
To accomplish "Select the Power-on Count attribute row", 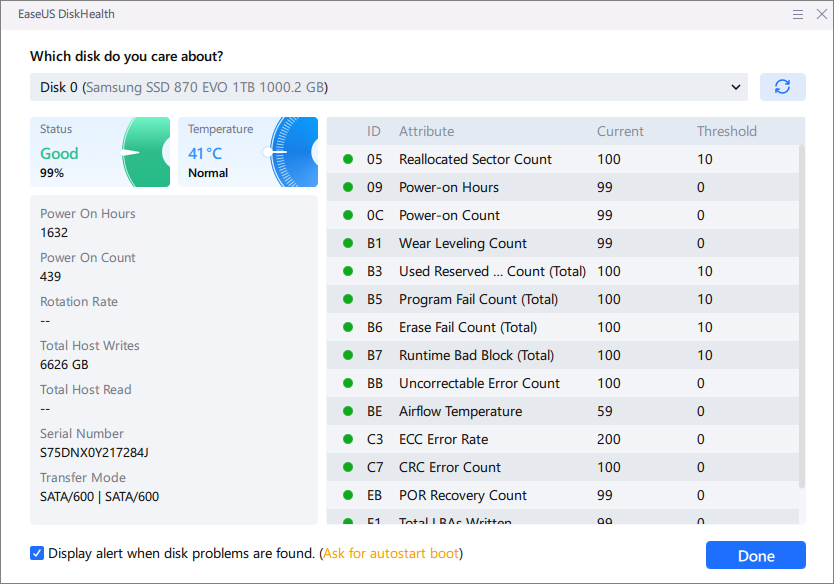I will coord(563,215).
